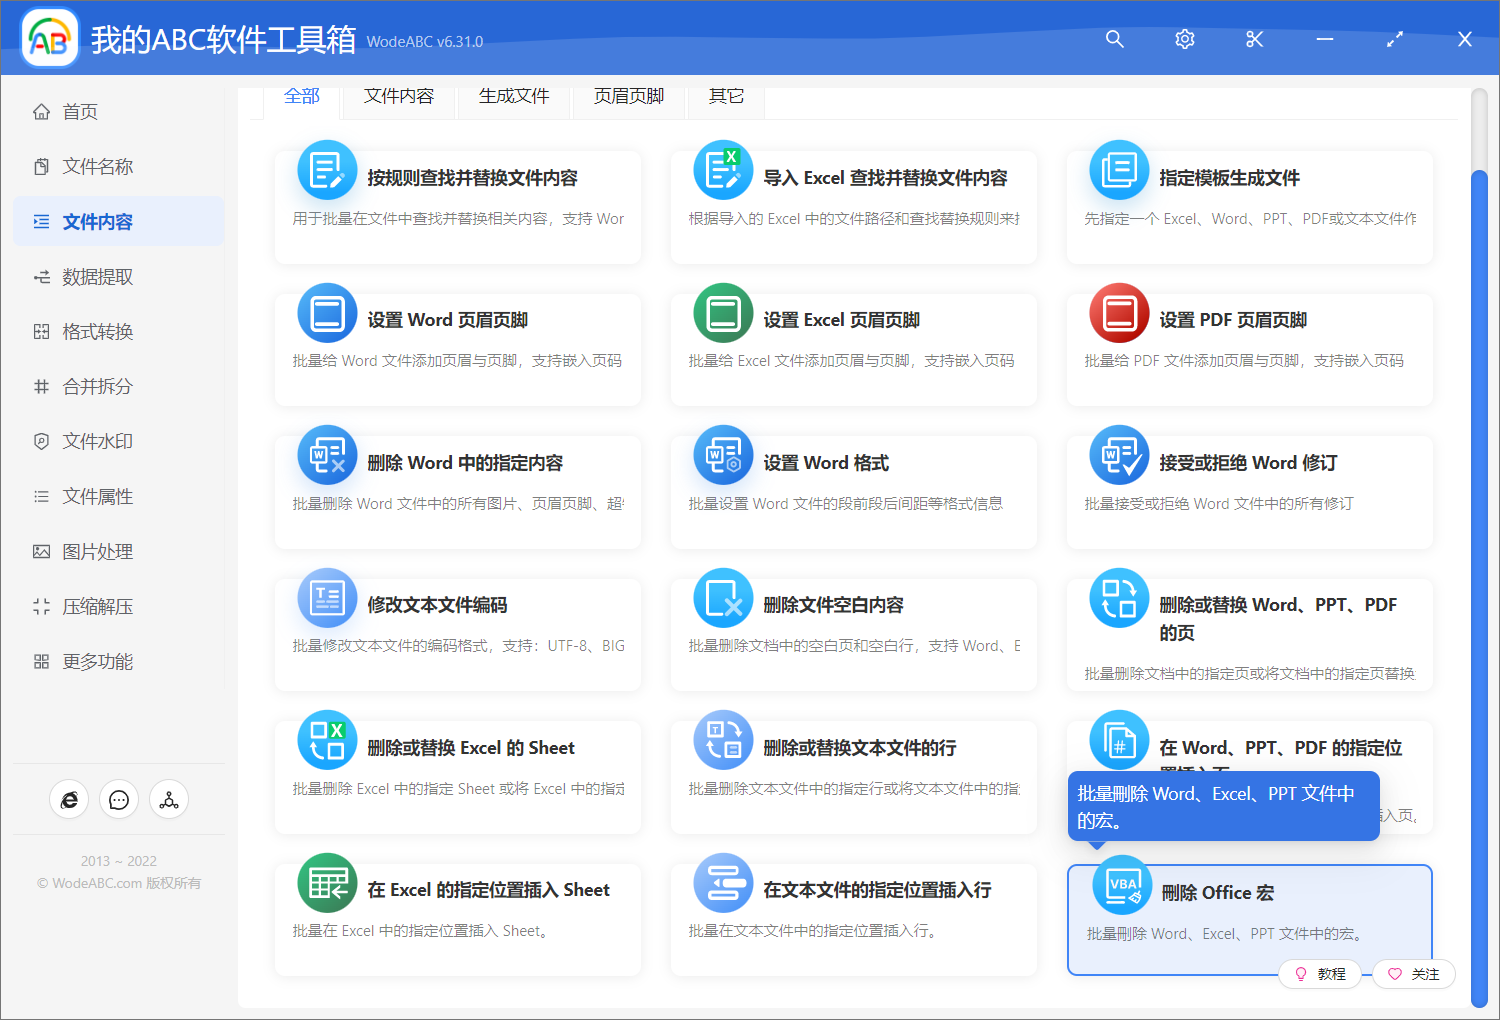Open the chat message icon in sidebar
This screenshot has width=1500, height=1020.
(119, 800)
